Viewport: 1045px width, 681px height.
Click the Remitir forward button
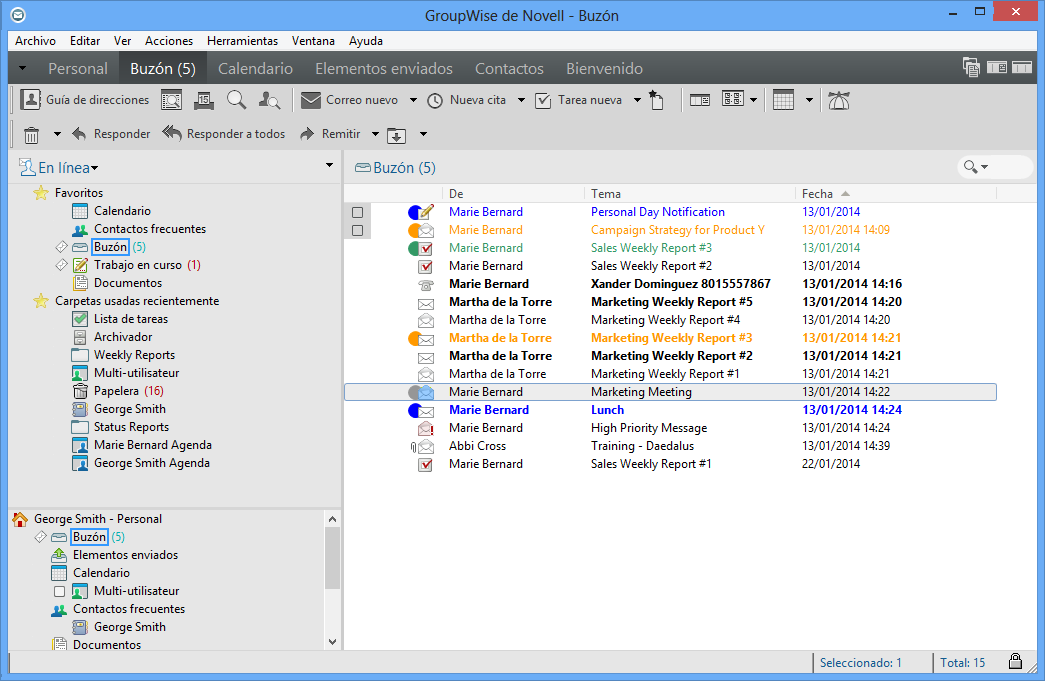coord(331,134)
